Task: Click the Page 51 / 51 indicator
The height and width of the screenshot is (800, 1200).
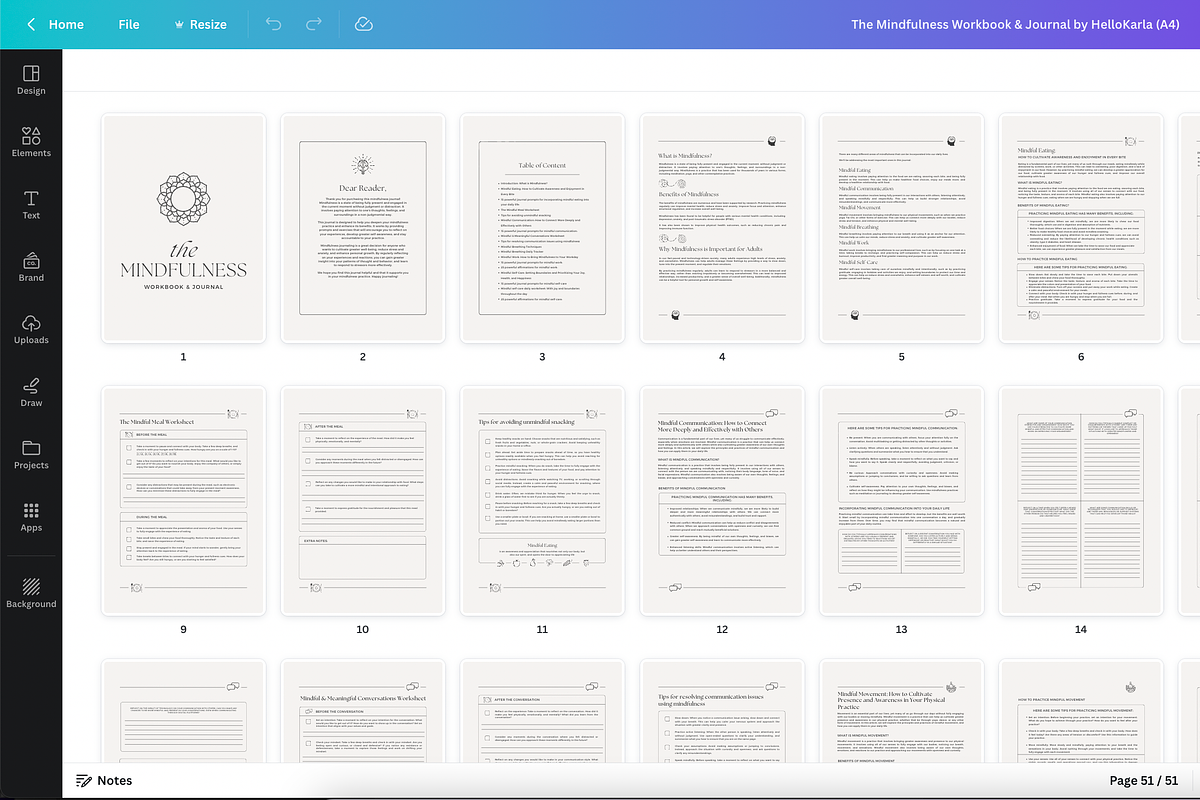Action: (1144, 780)
